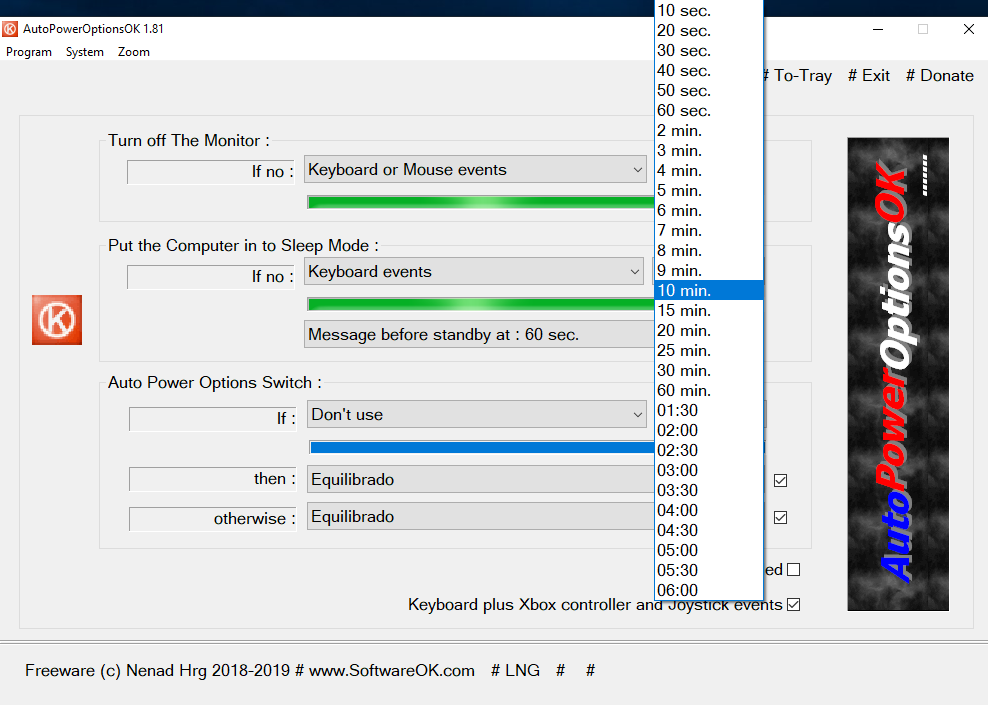Viewport: 988px width, 705px height.
Task: Open the 'otherwise' Equilibrado power plan dropdown
Action: (481, 517)
